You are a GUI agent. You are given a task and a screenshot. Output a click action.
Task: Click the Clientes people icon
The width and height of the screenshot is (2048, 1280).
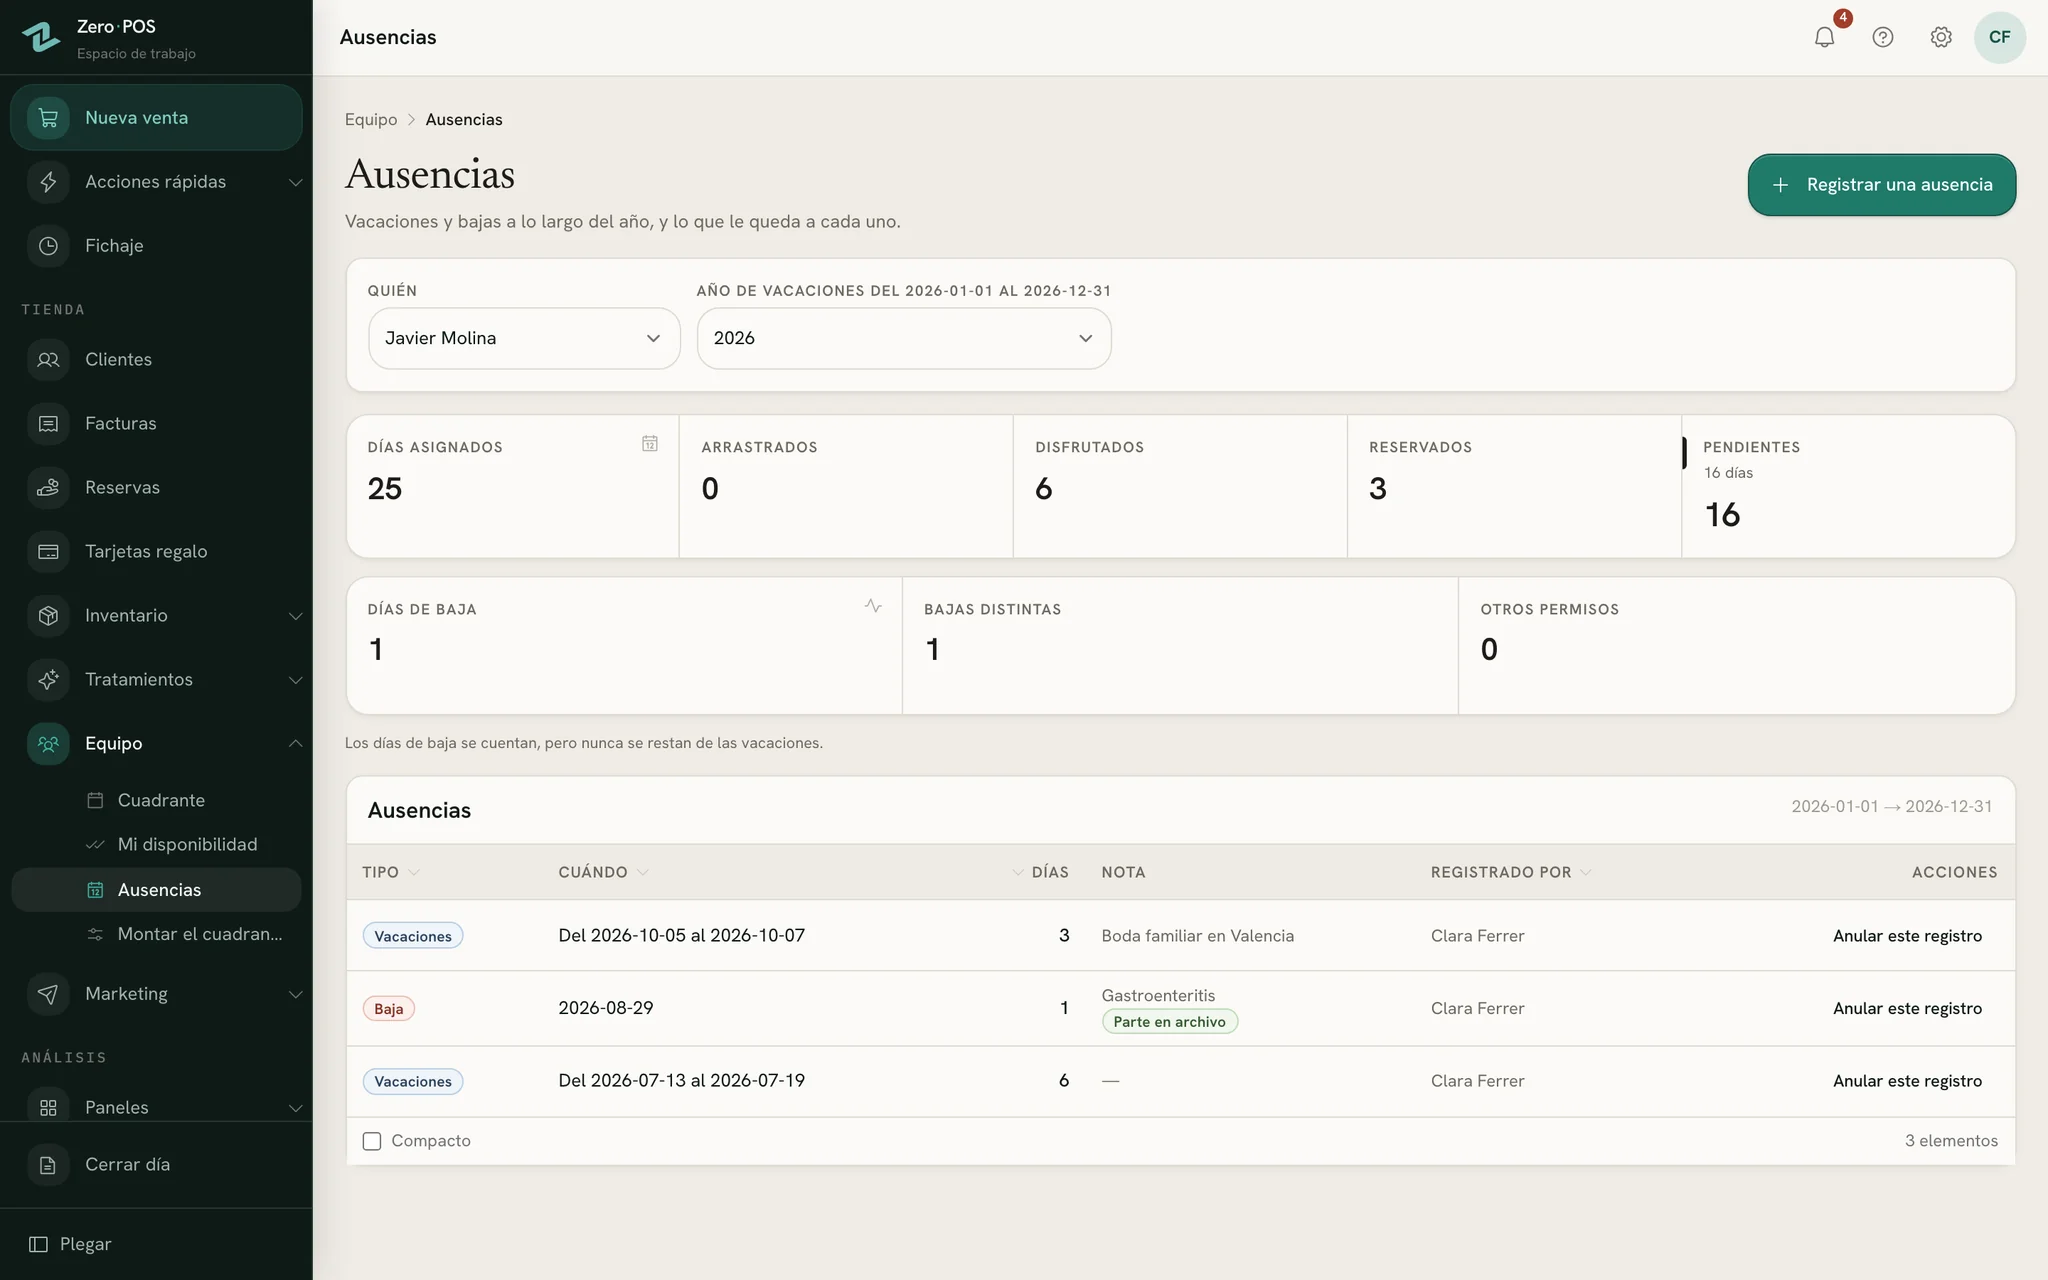pos(48,360)
